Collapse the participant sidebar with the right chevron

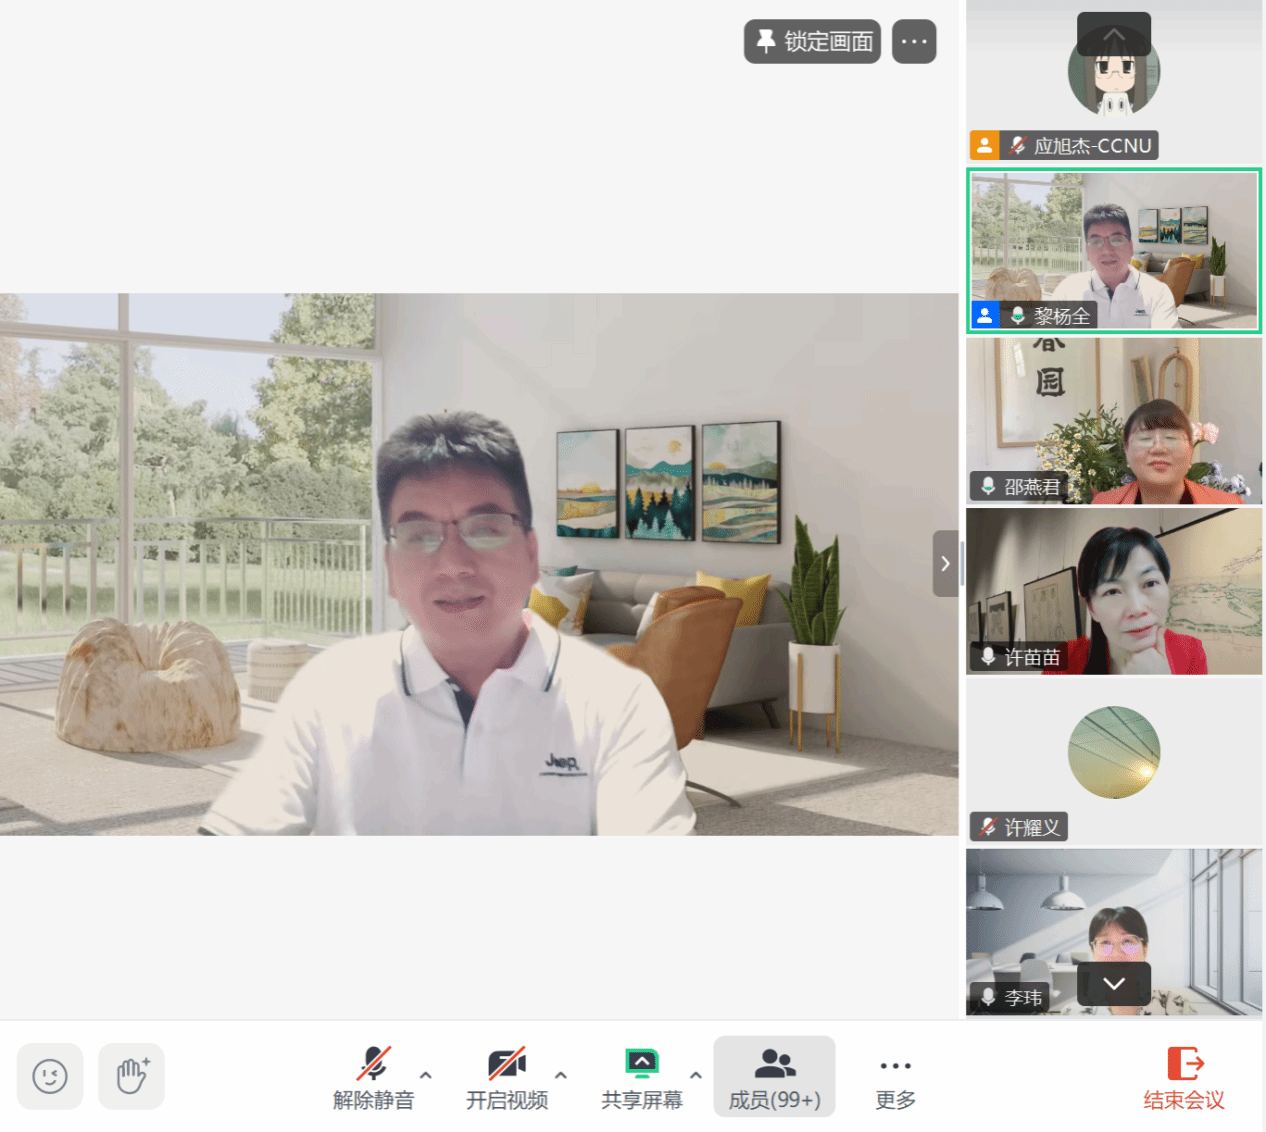[x=945, y=564]
